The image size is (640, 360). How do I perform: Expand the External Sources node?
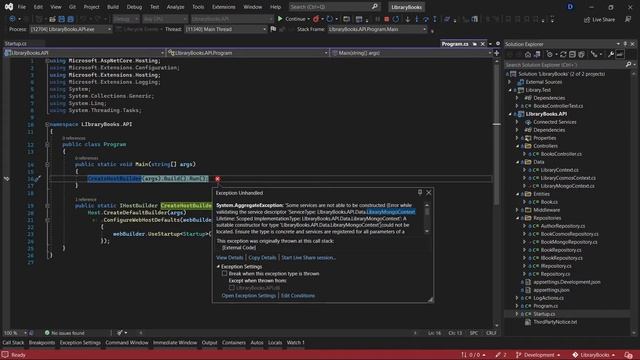509,82
